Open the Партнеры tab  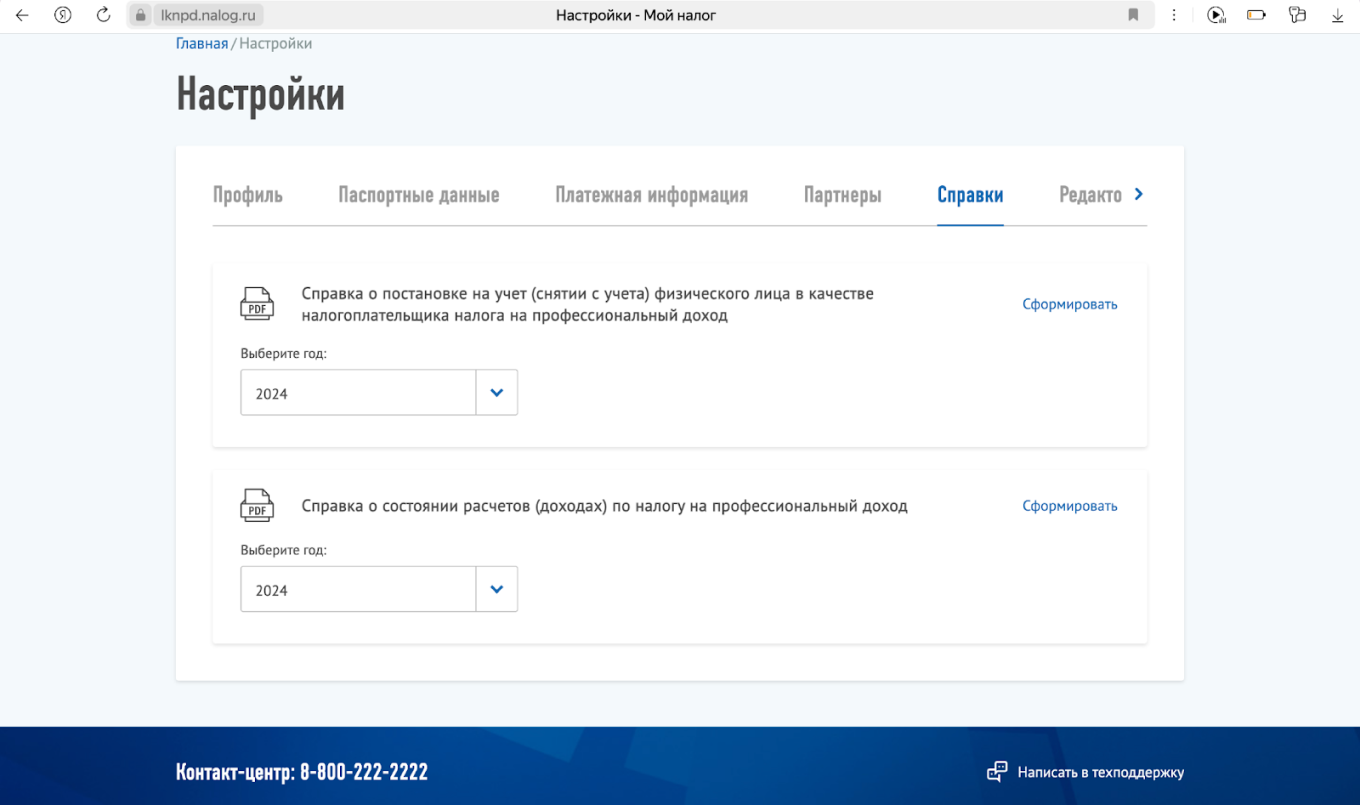842,195
